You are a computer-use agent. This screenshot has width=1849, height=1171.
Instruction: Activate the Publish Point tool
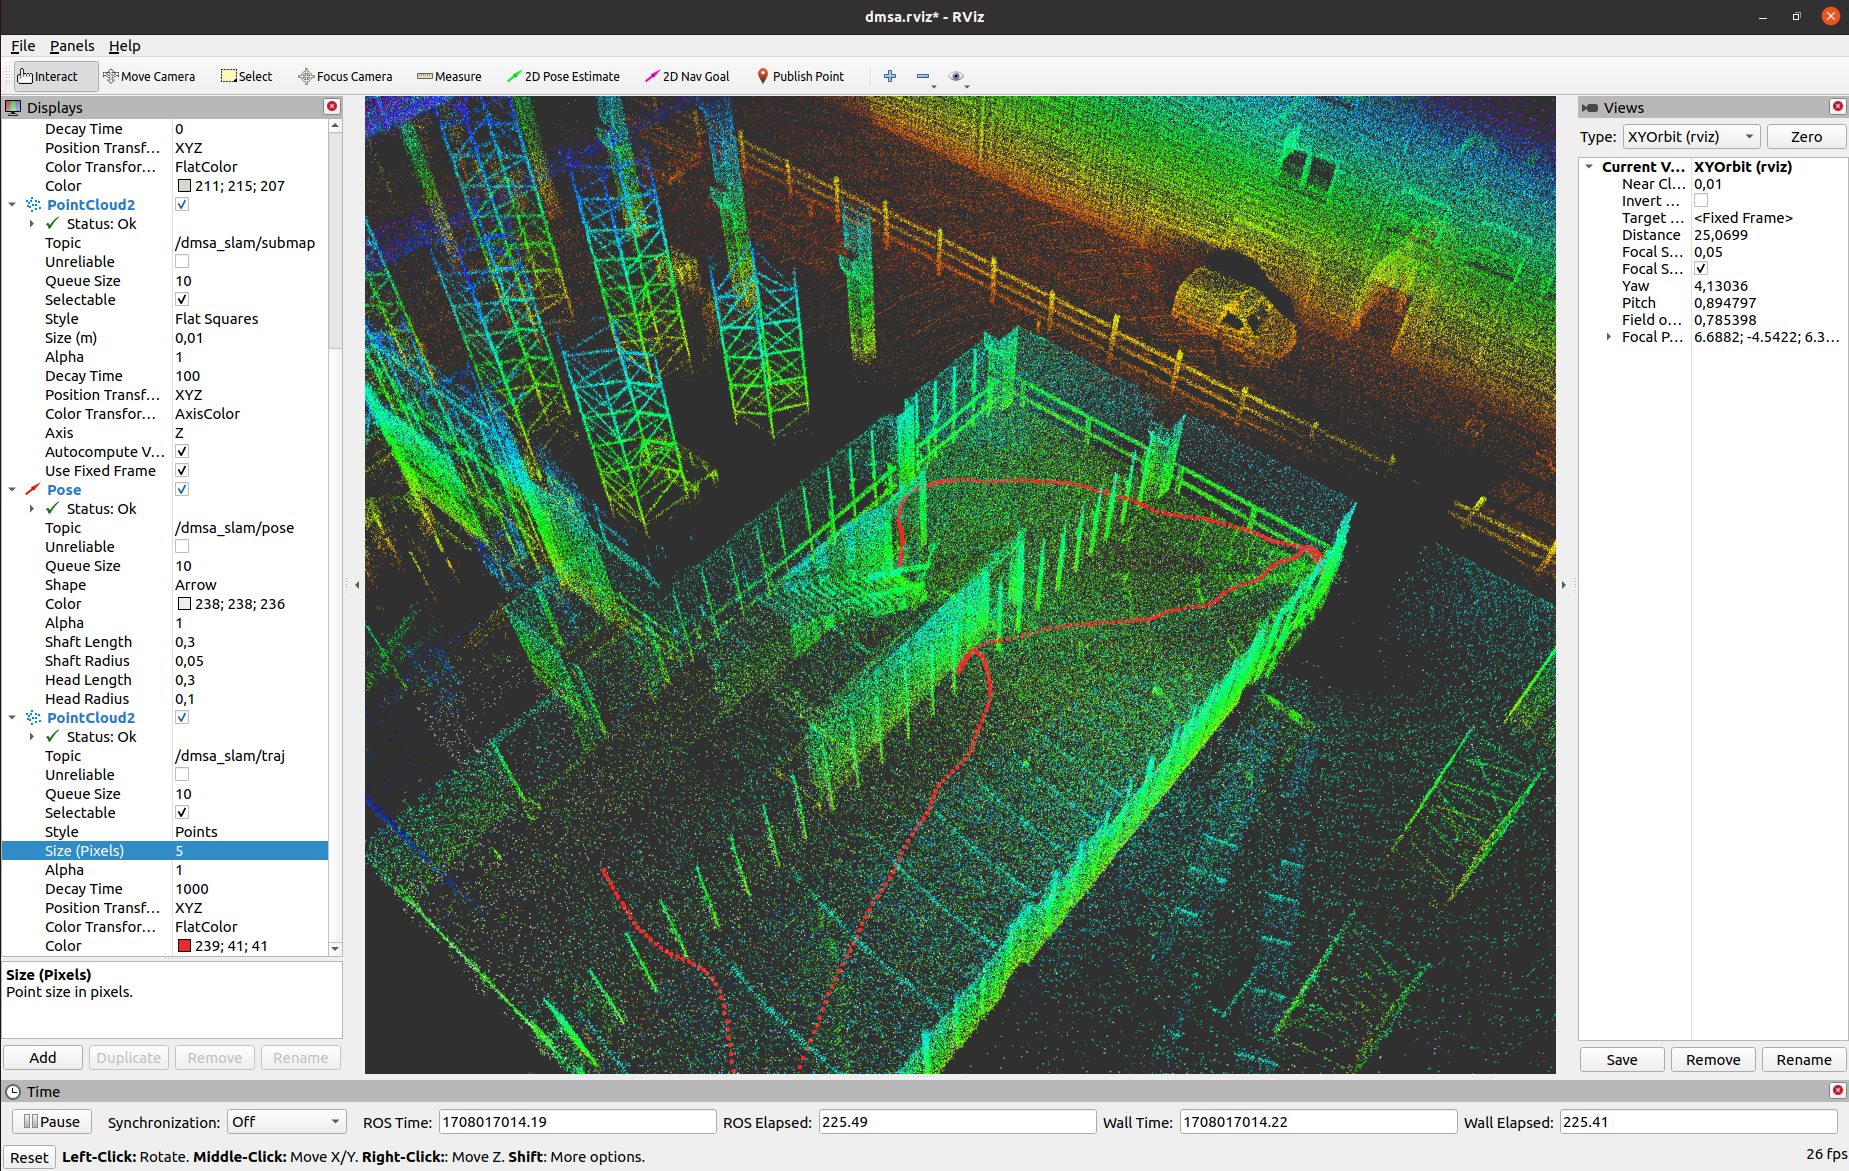pyautogui.click(x=800, y=76)
